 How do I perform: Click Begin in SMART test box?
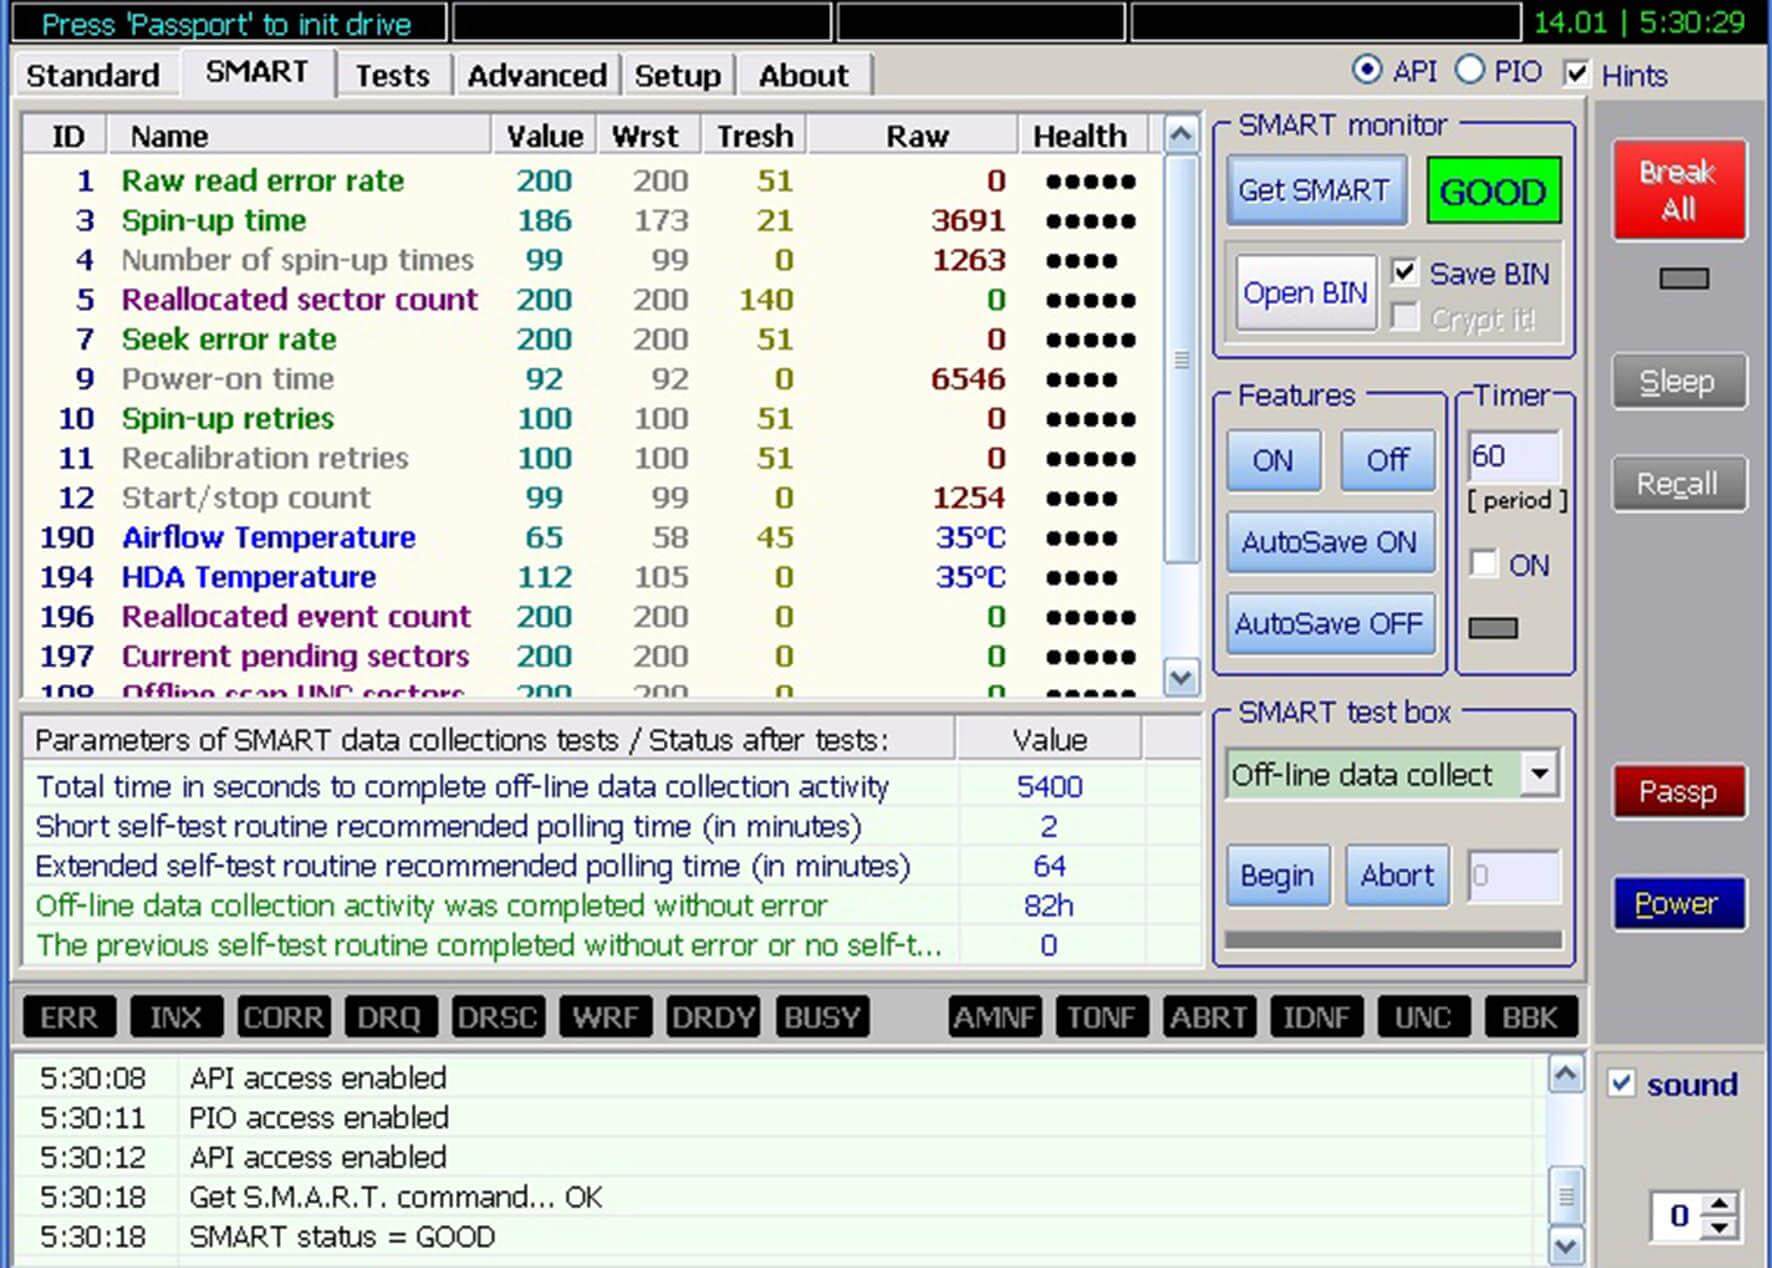click(x=1276, y=875)
